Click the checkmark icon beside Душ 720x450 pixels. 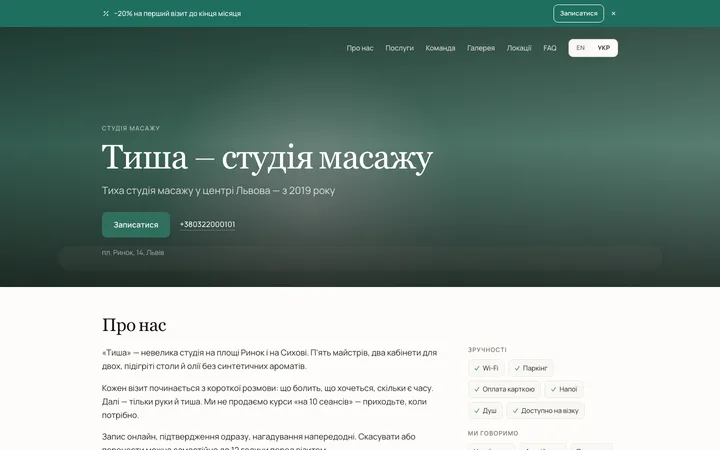(x=477, y=411)
